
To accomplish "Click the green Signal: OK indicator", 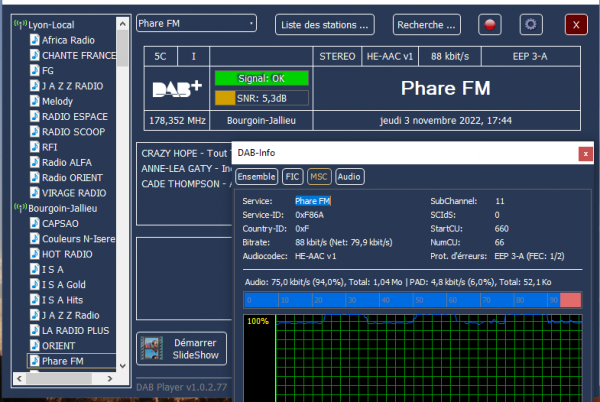I will pyautogui.click(x=261, y=78).
